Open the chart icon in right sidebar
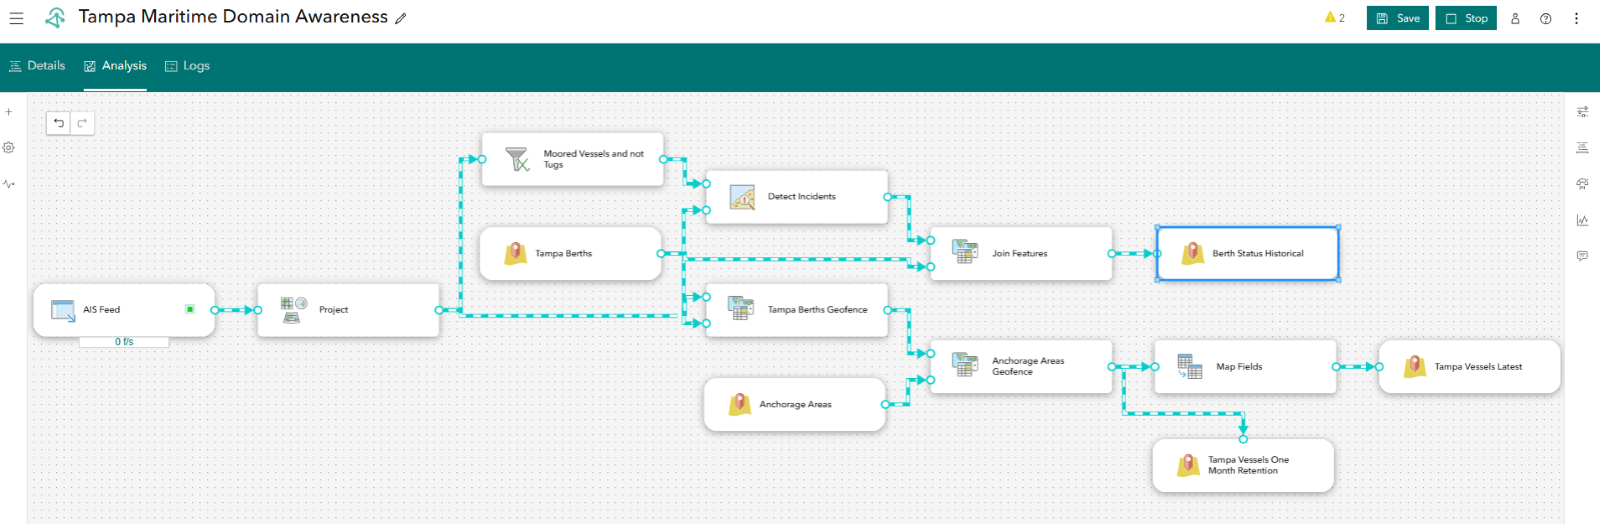Viewport: 1600px width, 524px height. point(1582,220)
